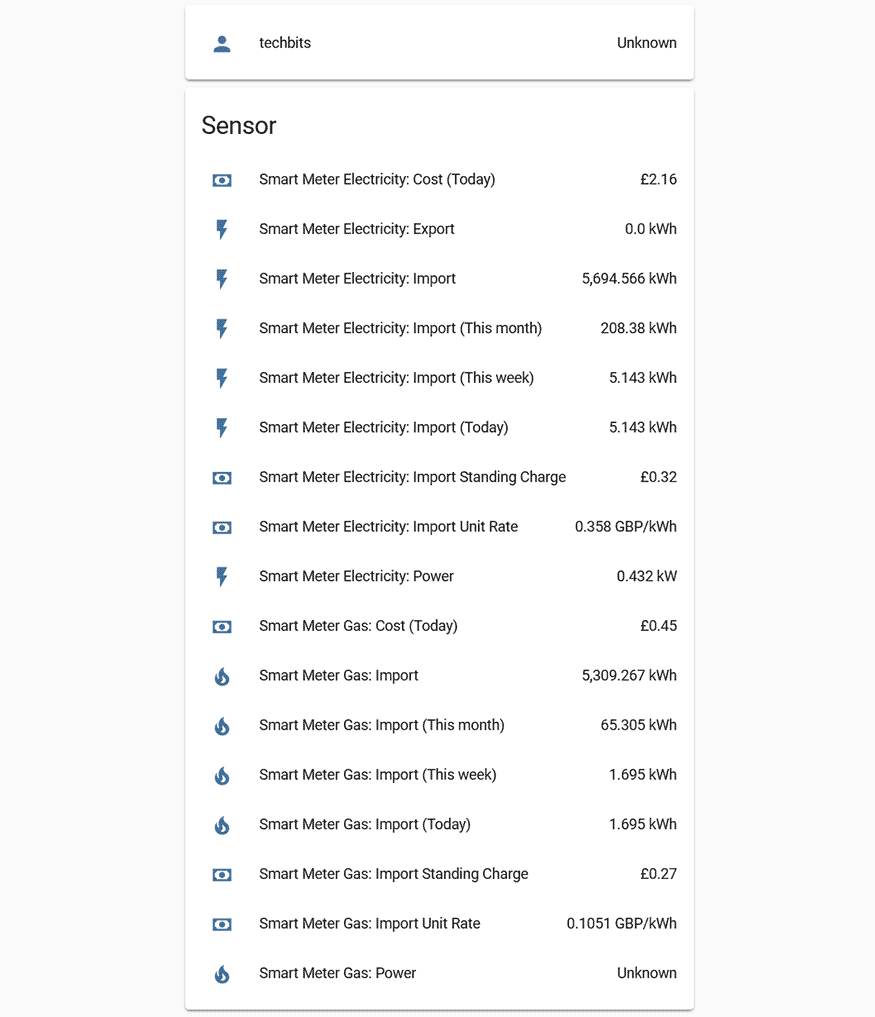This screenshot has height=1017, width=875.
Task: Open the techbits entity row
Action: pos(439,43)
